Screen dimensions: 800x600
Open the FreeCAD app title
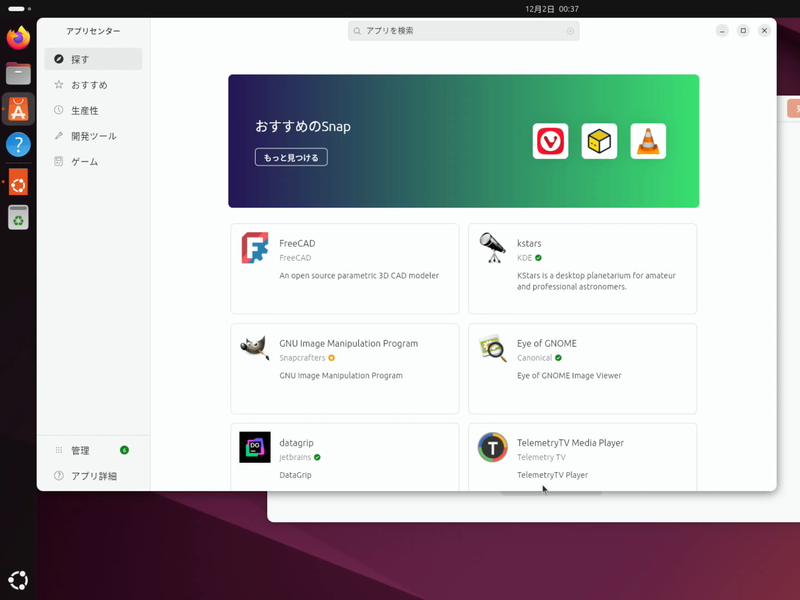(x=297, y=243)
